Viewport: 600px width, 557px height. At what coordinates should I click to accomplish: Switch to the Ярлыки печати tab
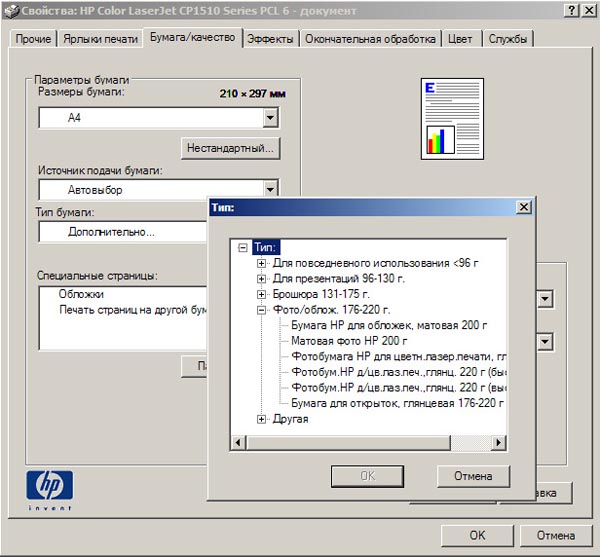coord(100,39)
